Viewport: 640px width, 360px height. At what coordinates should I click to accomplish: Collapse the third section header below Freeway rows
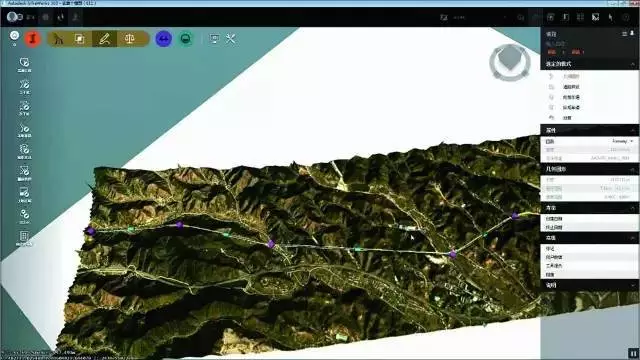(633, 169)
